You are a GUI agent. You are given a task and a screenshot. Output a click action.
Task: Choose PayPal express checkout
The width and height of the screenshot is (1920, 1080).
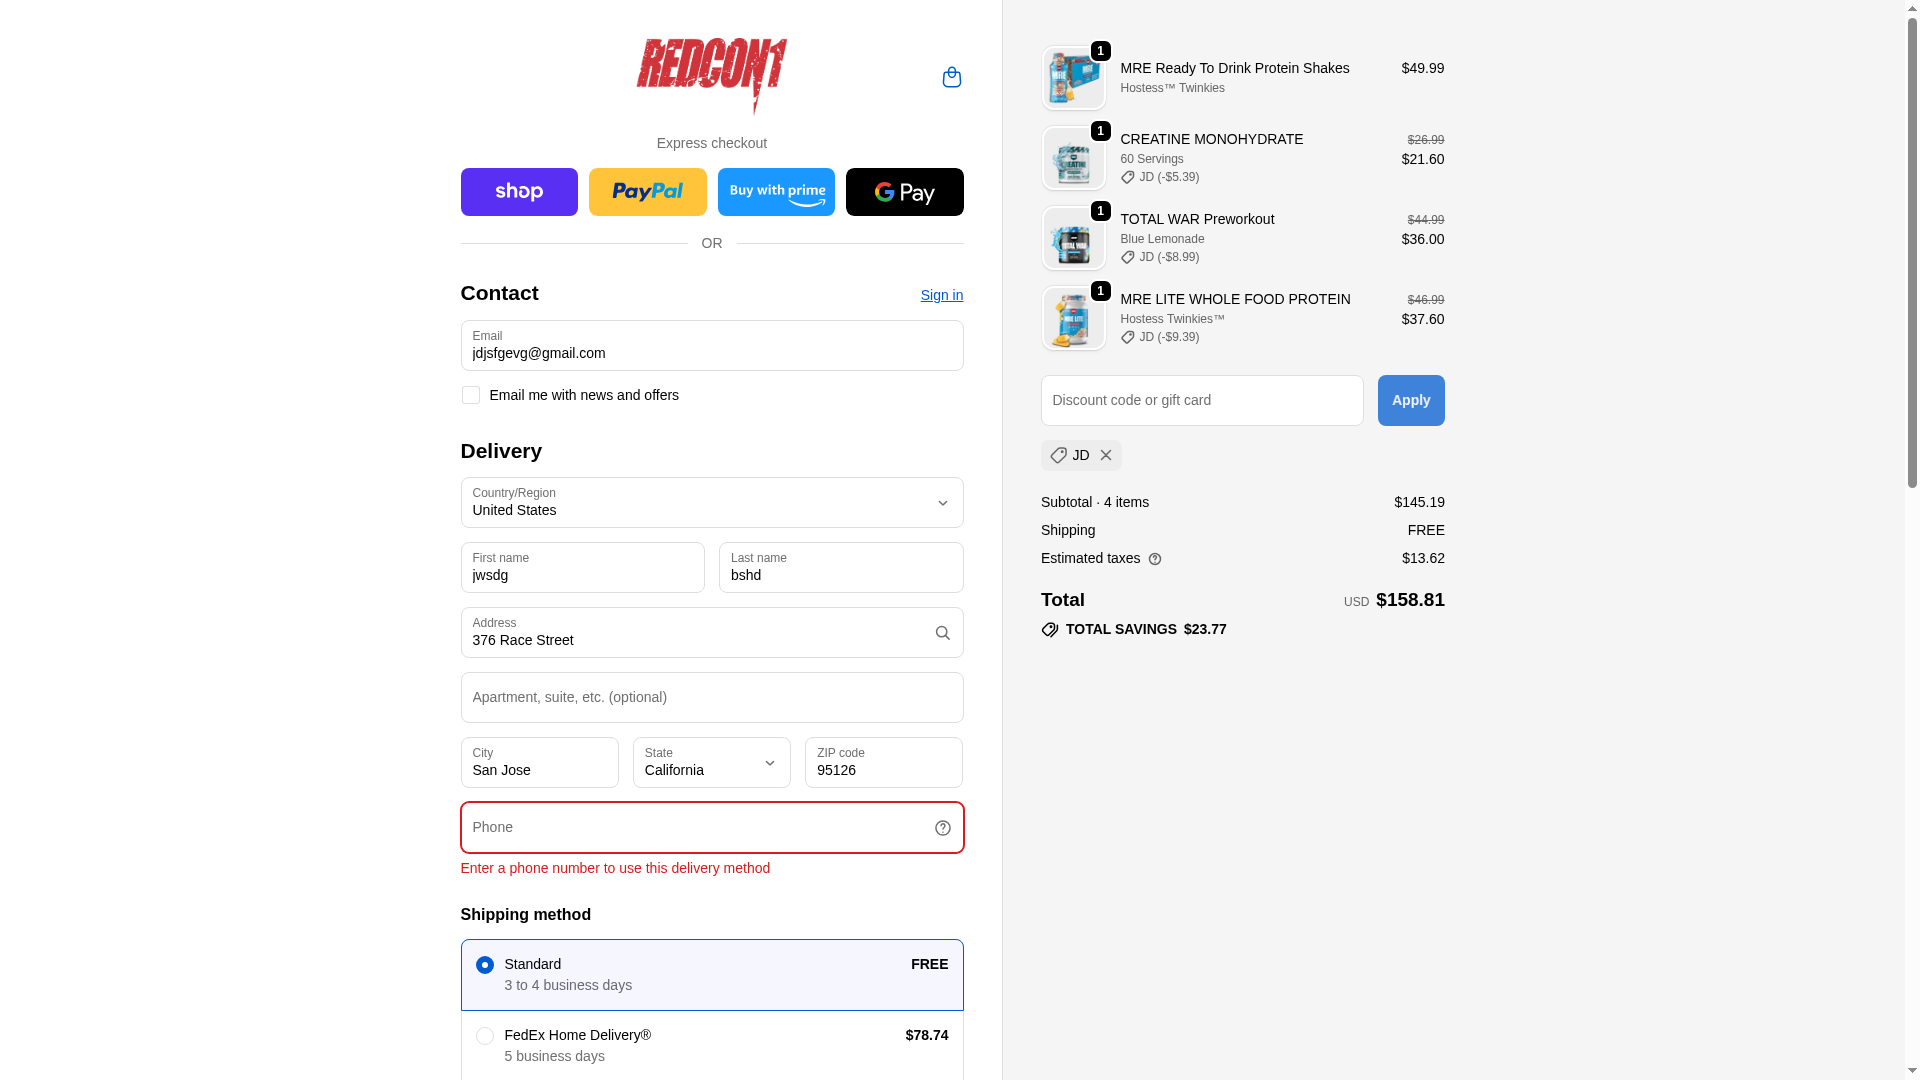[x=647, y=192]
